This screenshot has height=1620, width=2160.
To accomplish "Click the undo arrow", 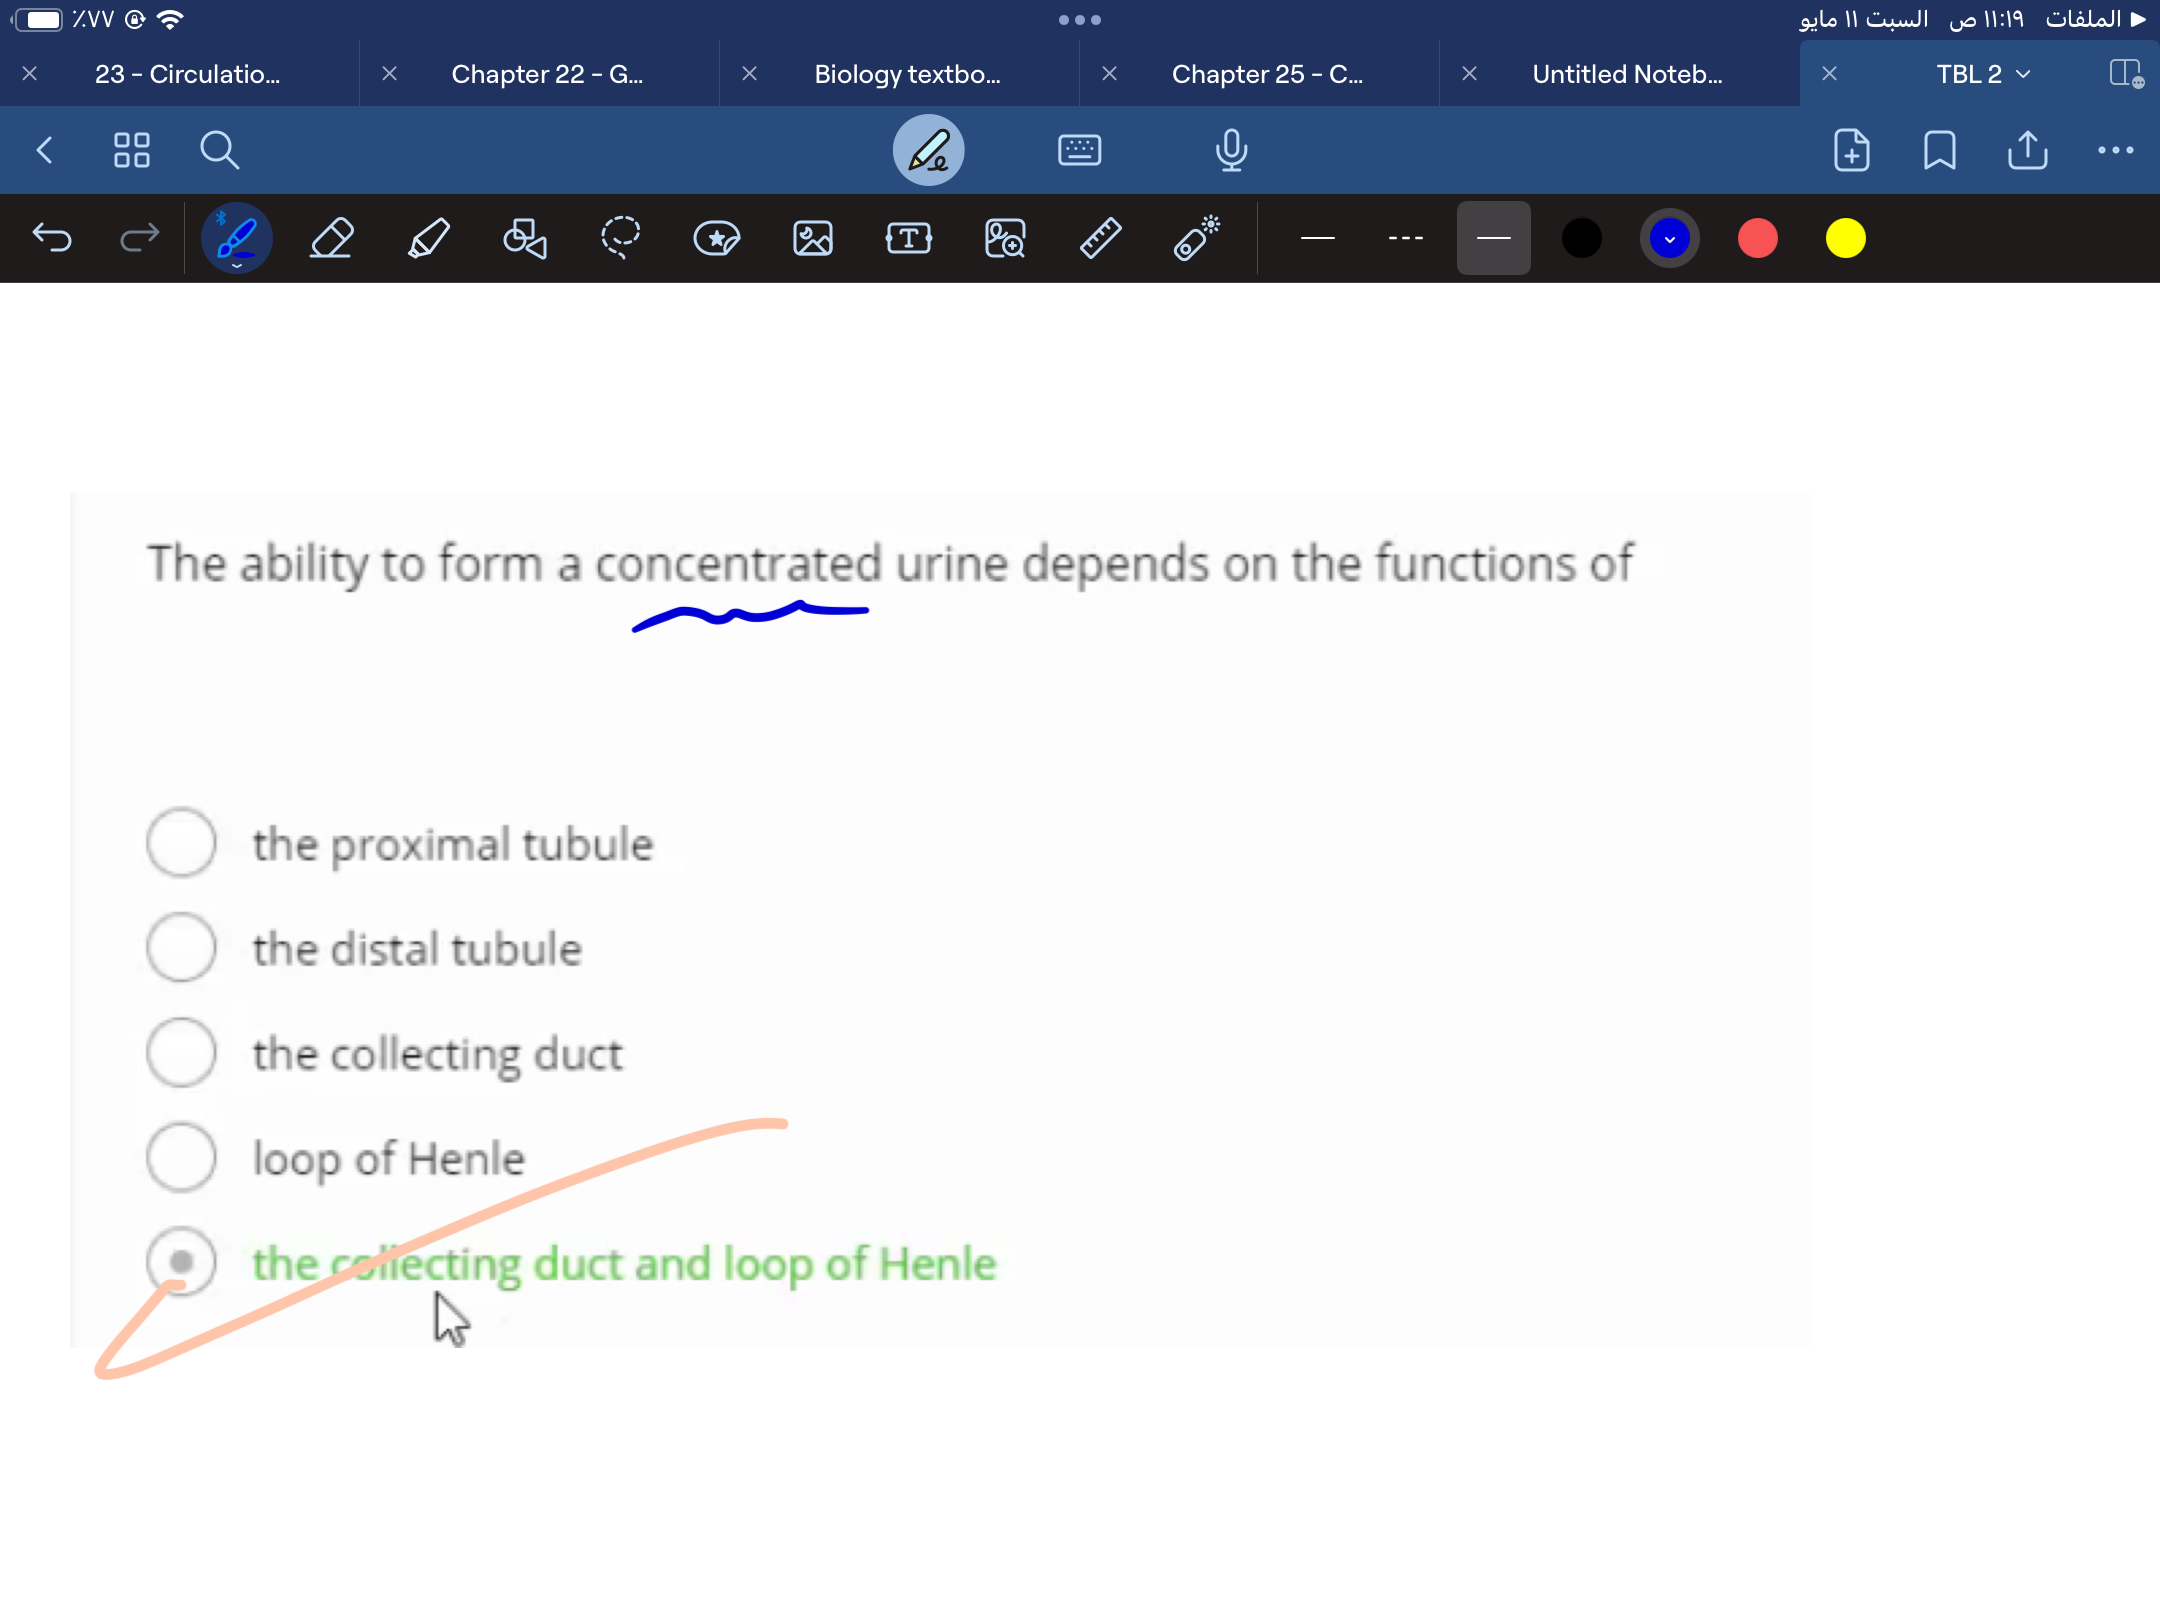I will point(52,238).
